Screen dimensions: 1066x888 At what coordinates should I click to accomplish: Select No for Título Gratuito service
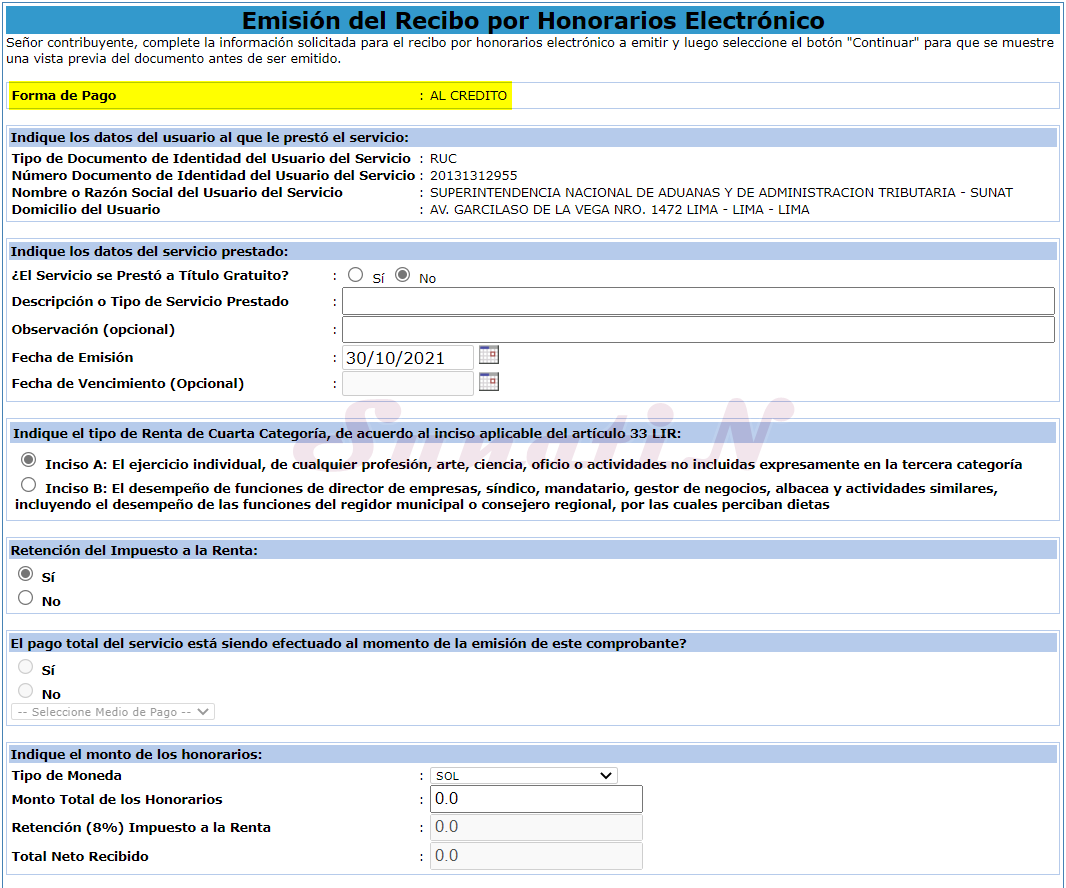(x=403, y=275)
